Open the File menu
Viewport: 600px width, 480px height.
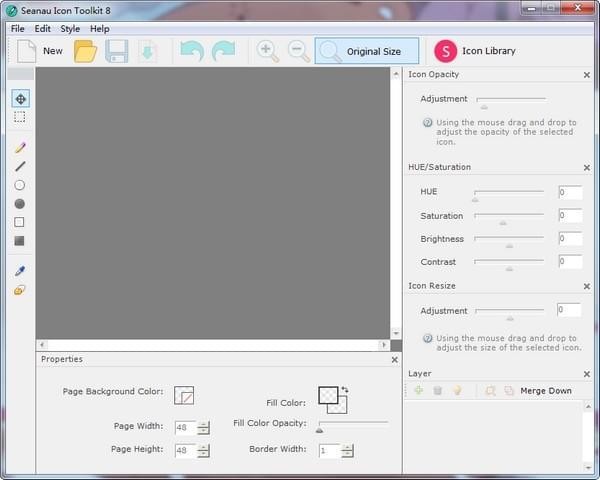tap(17, 29)
